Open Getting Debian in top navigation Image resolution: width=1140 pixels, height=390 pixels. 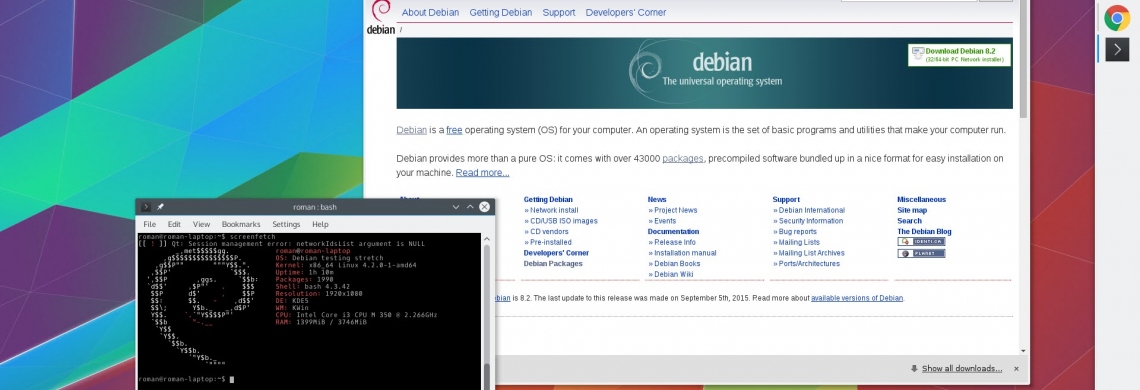[501, 12]
